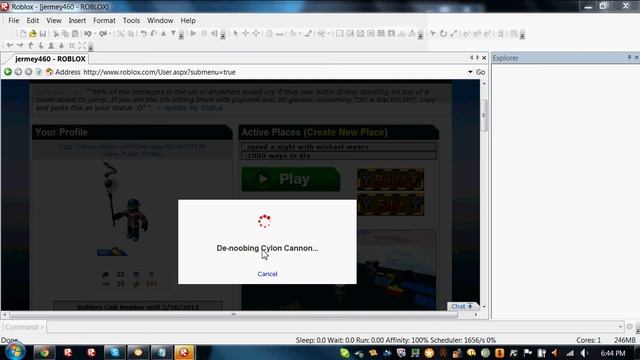Click the browser Stop button

pos(29,72)
